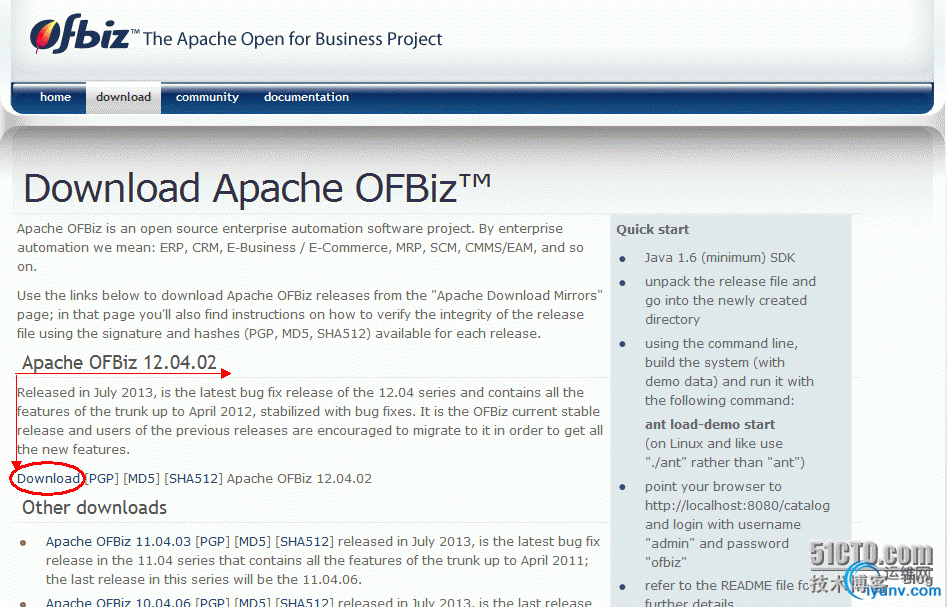Open the MD5 link for OFBiz 10.04.06
Image resolution: width=947 pixels, height=607 pixels.
252,602
